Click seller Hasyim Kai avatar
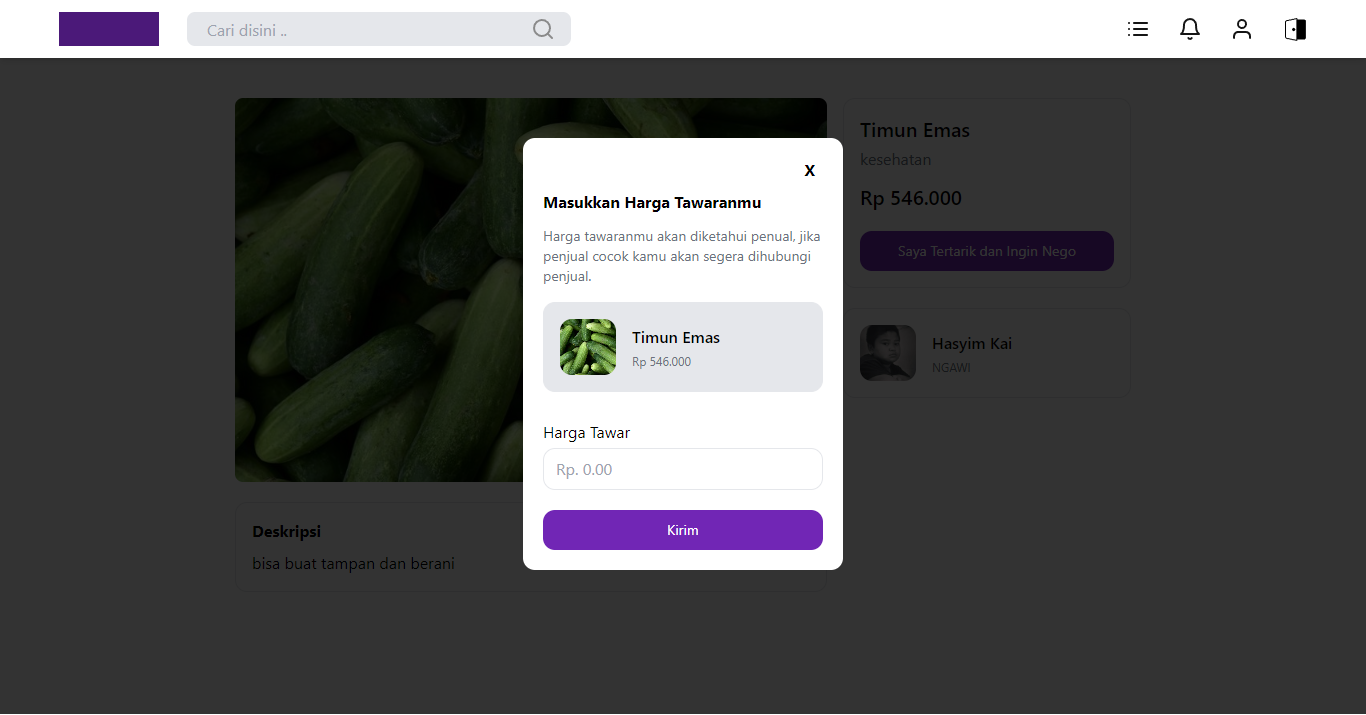Viewport: 1366px width, 715px height. (x=888, y=353)
